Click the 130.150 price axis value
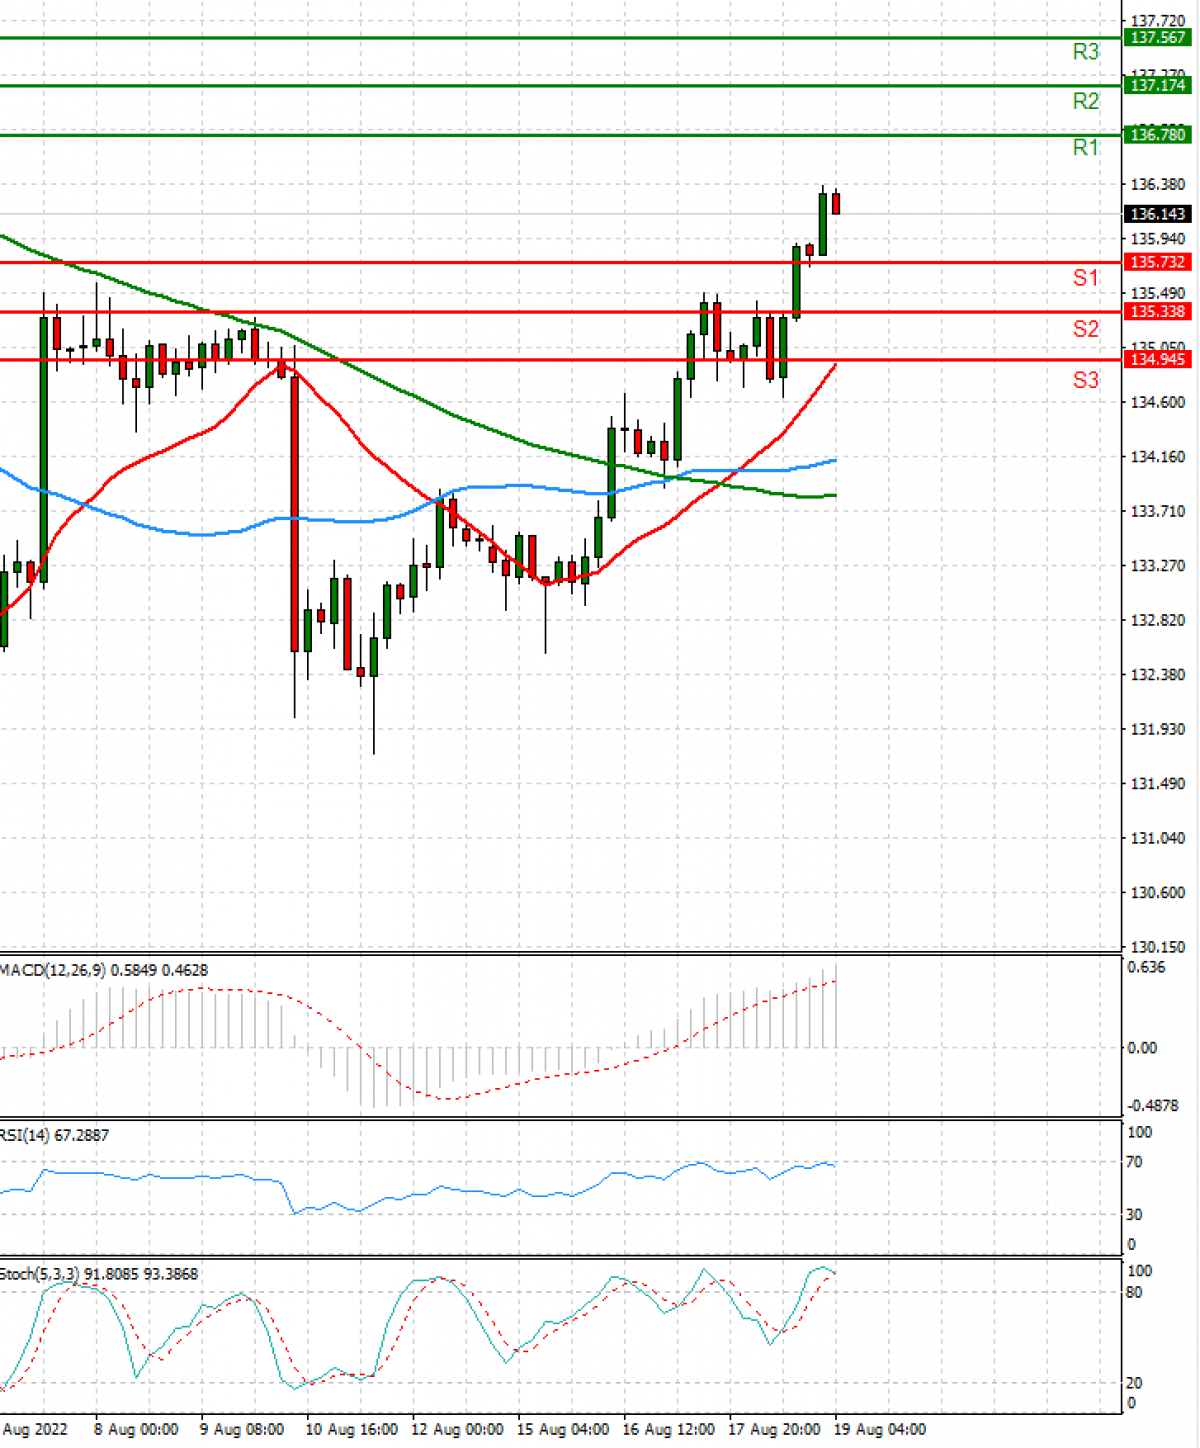 1157,947
